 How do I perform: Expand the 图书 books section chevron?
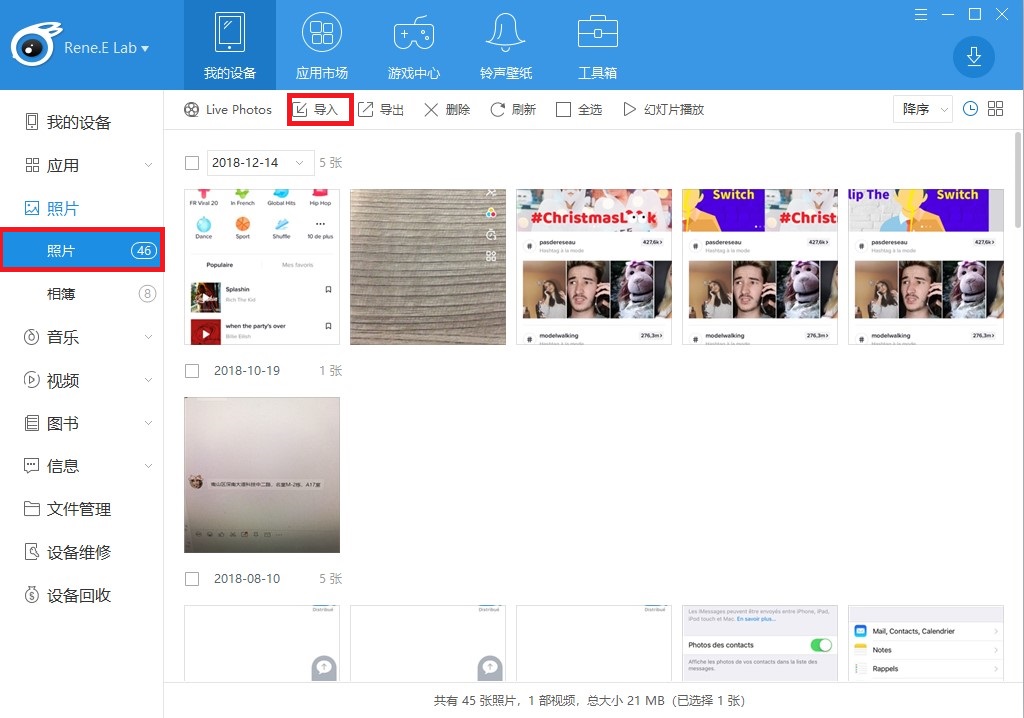[148, 423]
